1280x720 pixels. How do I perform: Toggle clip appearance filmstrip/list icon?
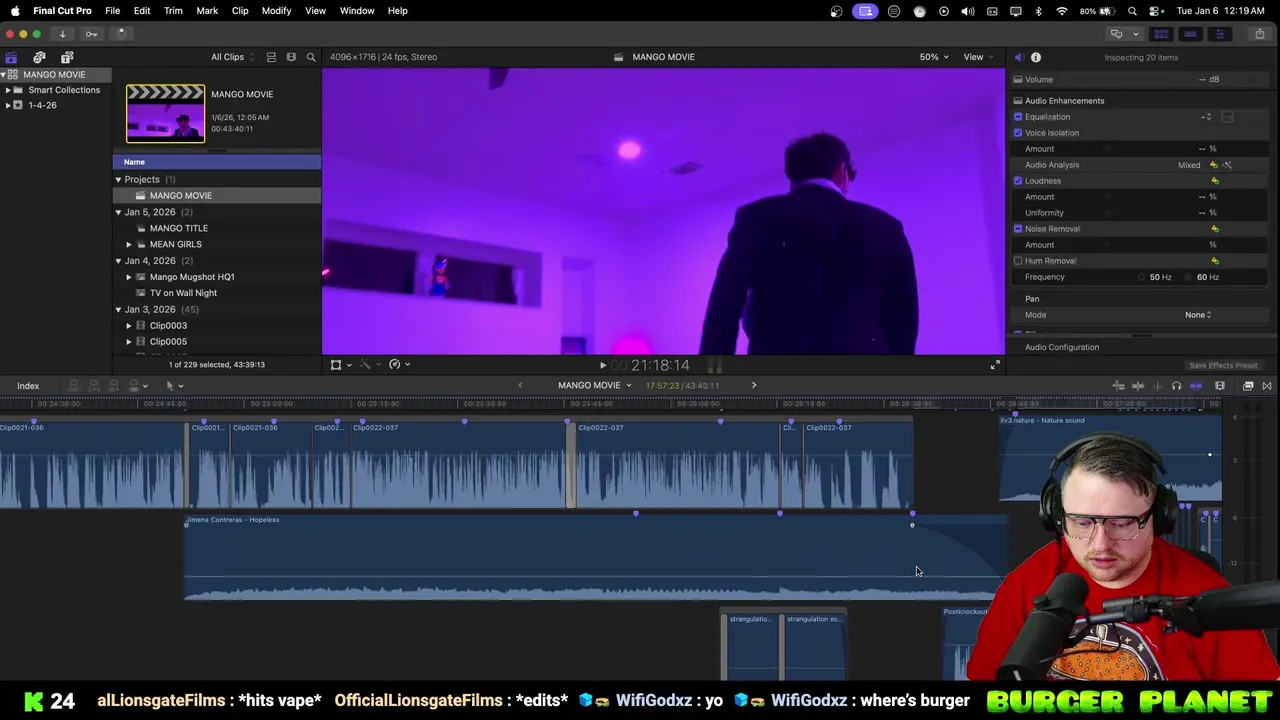[271, 57]
